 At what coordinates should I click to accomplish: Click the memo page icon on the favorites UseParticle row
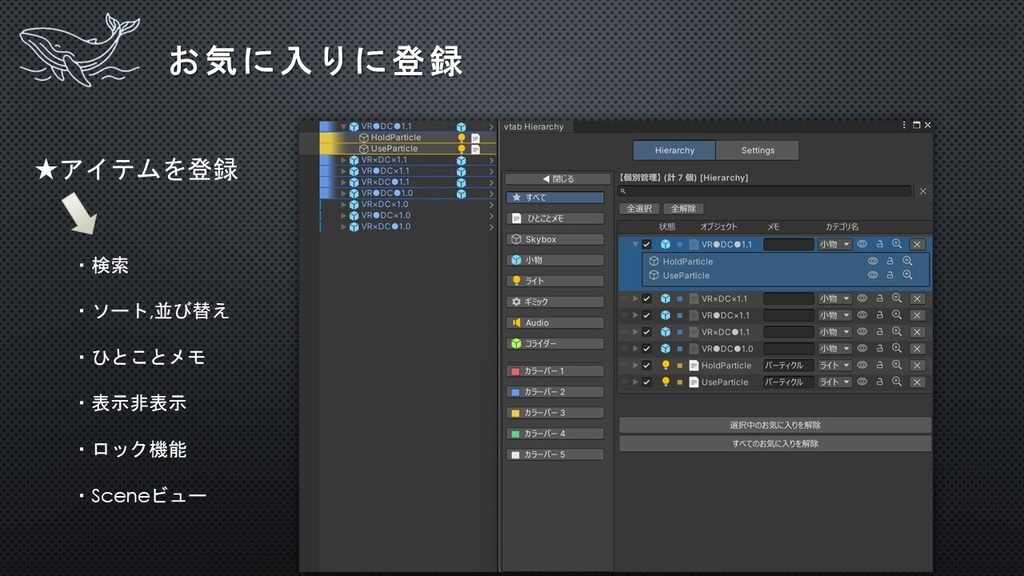pos(694,382)
